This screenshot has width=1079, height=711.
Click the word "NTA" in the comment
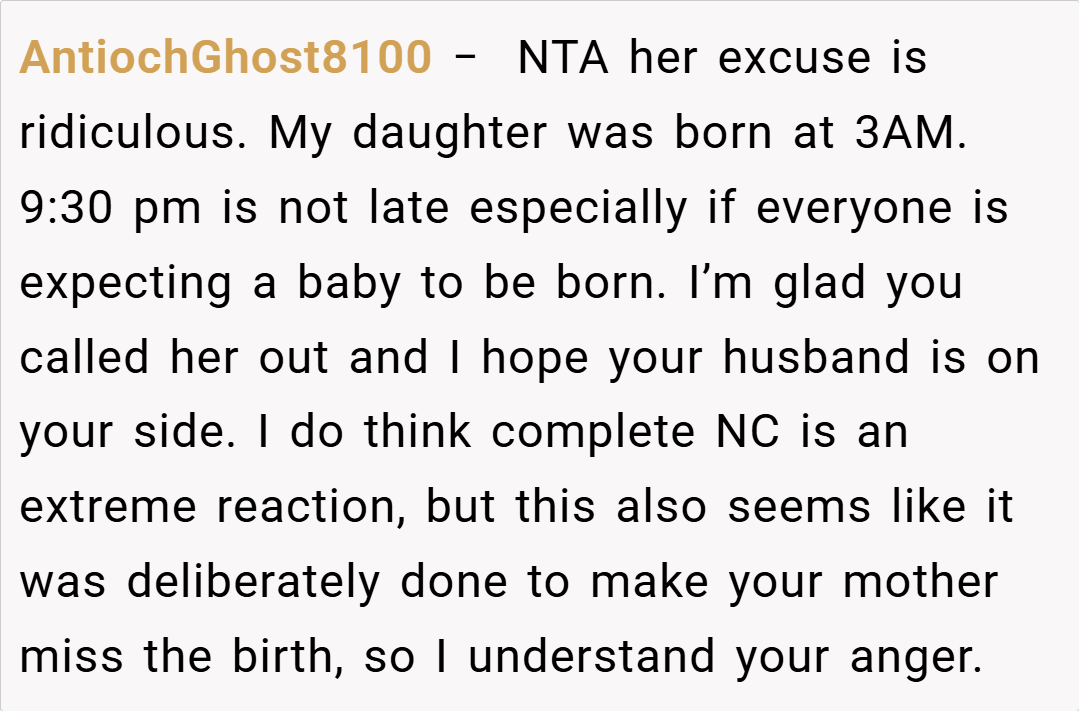[x=562, y=59]
